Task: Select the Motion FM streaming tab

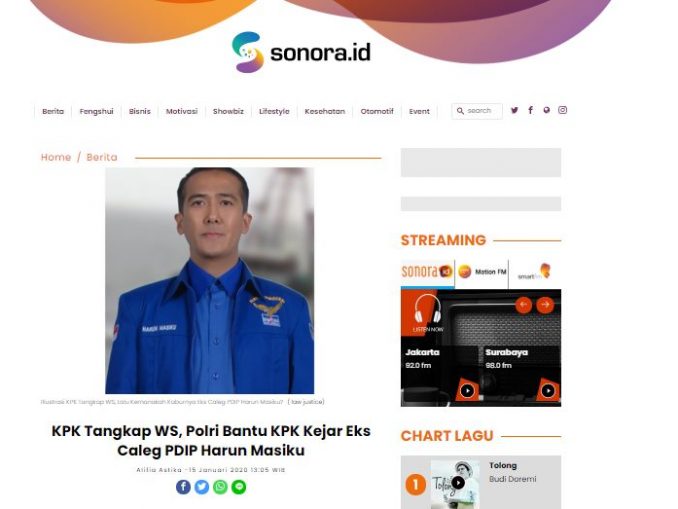Action: point(482,272)
